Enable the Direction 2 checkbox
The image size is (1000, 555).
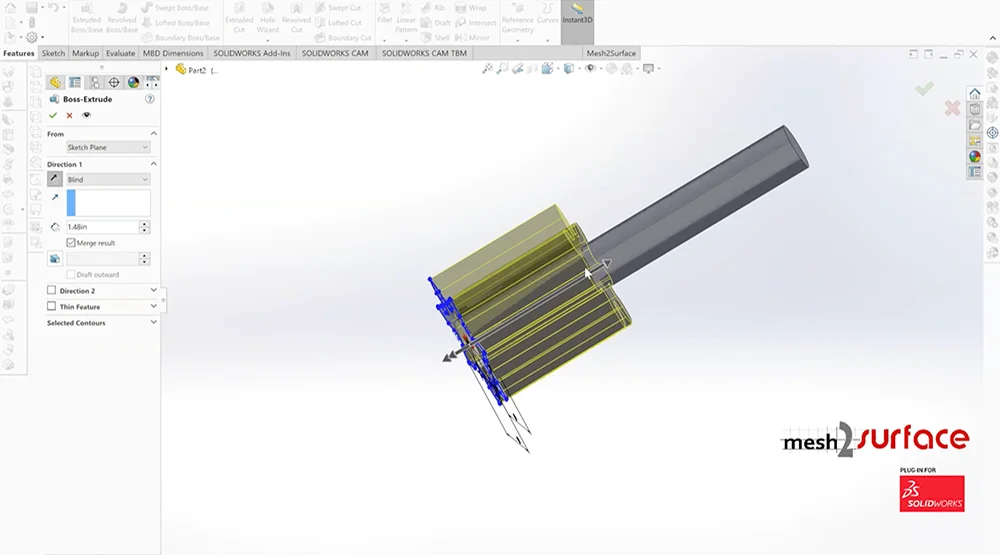(52, 291)
